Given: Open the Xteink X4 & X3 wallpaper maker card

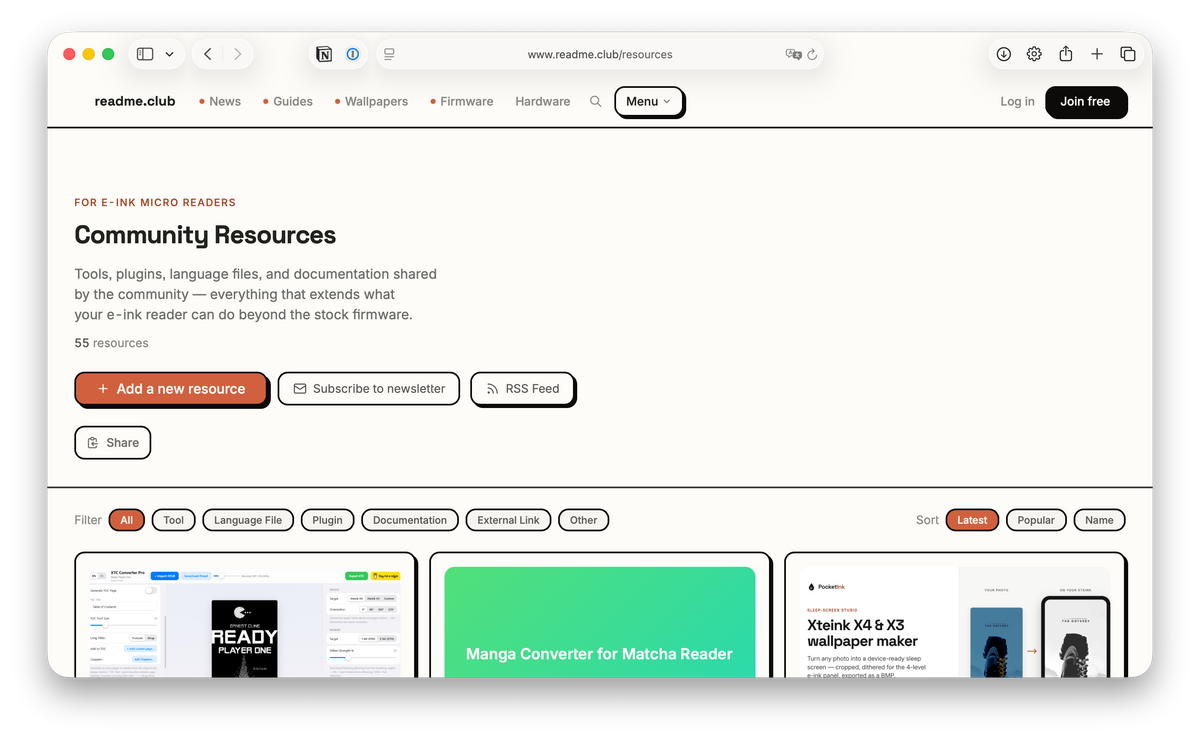Looking at the screenshot, I should coord(955,615).
